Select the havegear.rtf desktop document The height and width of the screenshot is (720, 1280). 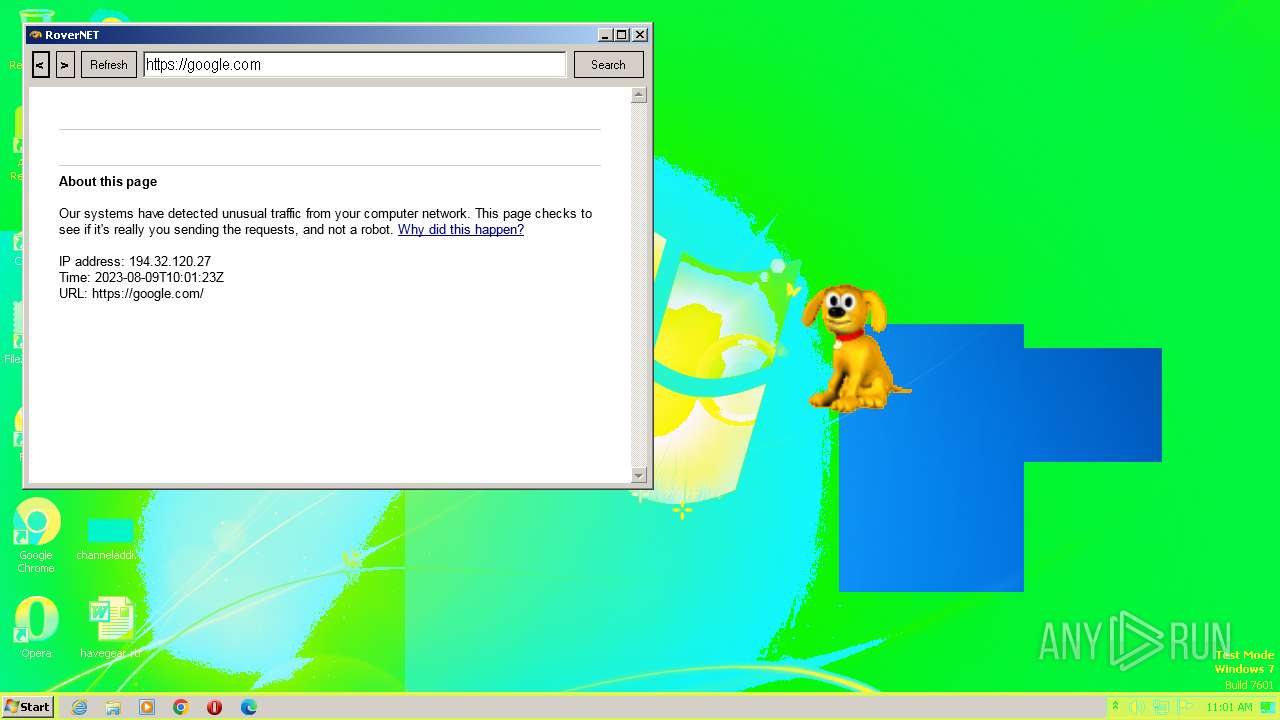[x=110, y=628]
